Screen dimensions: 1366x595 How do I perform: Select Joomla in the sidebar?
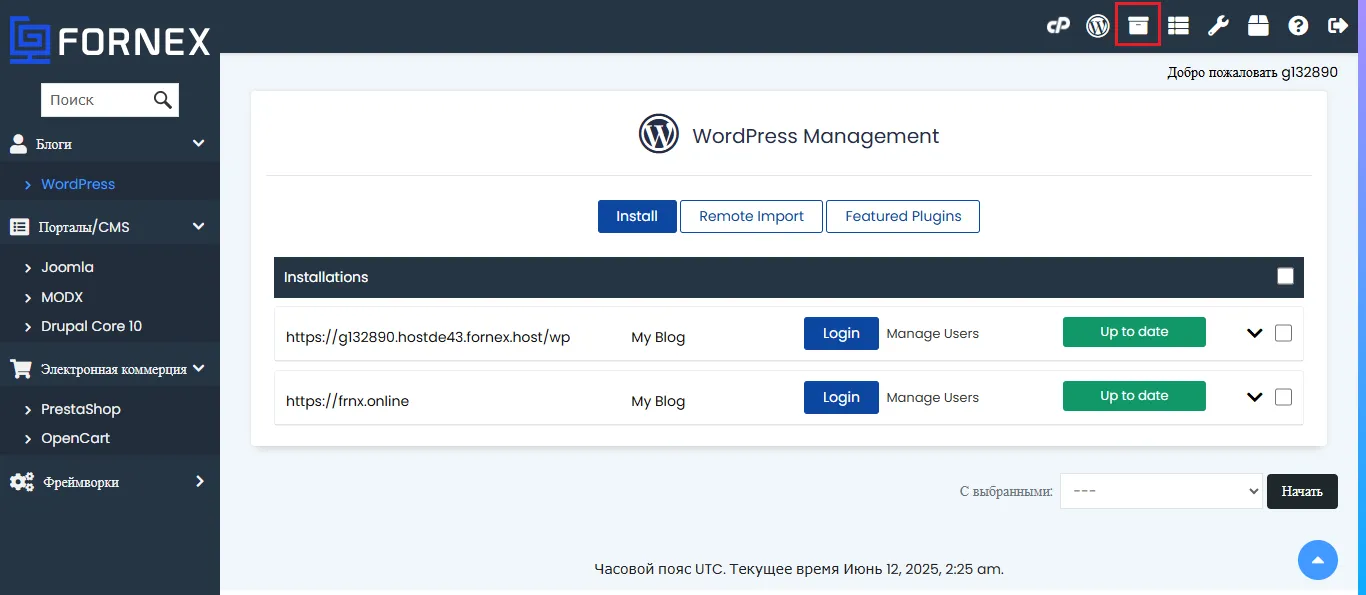[67, 267]
